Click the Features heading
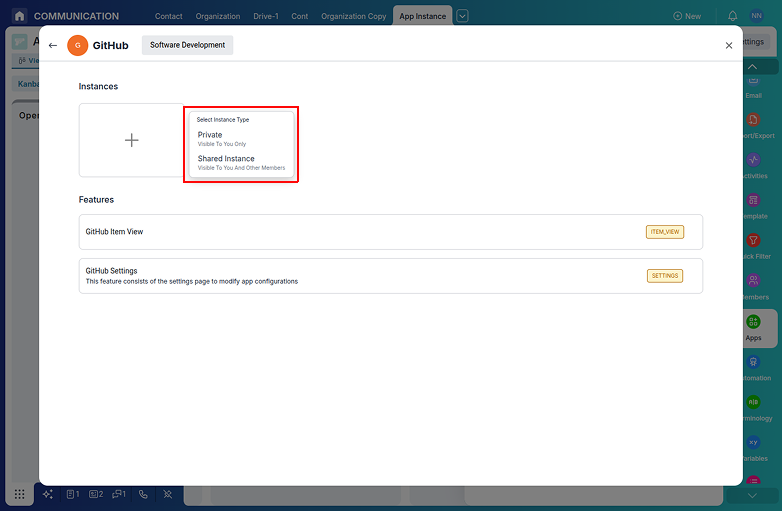Viewport: 782px width, 511px height. pyautogui.click(x=96, y=199)
